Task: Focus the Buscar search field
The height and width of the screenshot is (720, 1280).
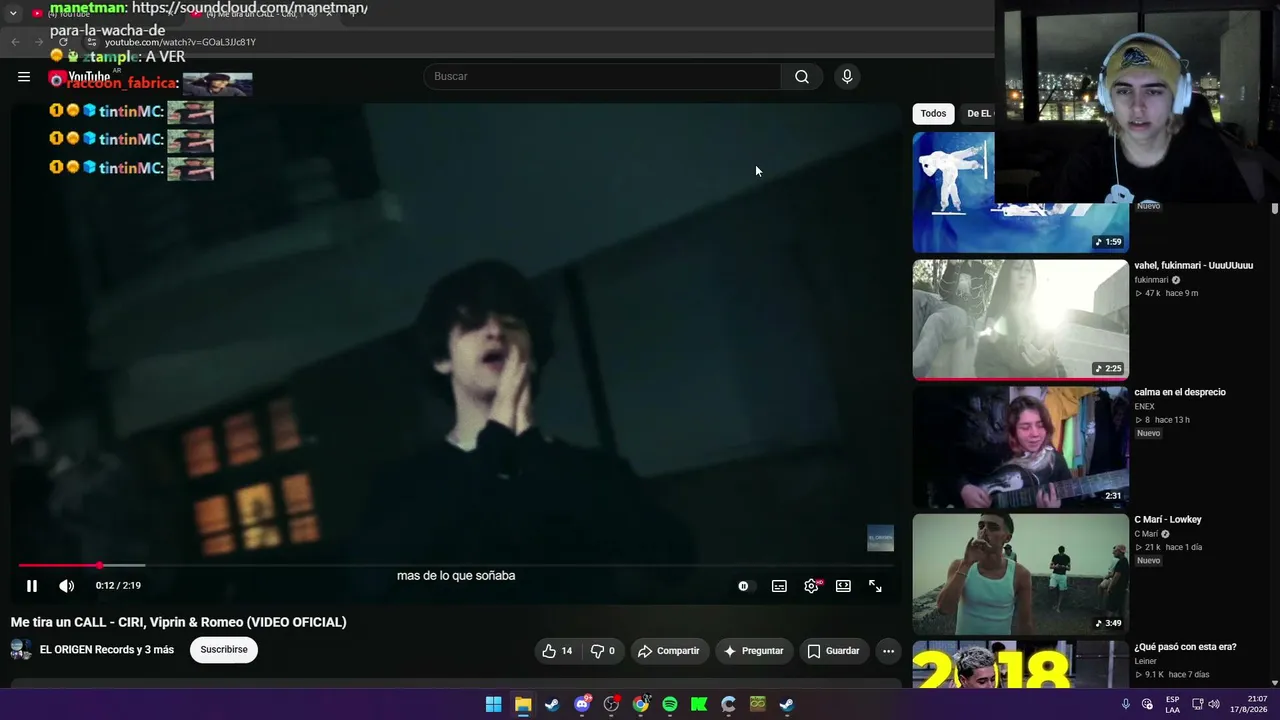Action: 602,77
